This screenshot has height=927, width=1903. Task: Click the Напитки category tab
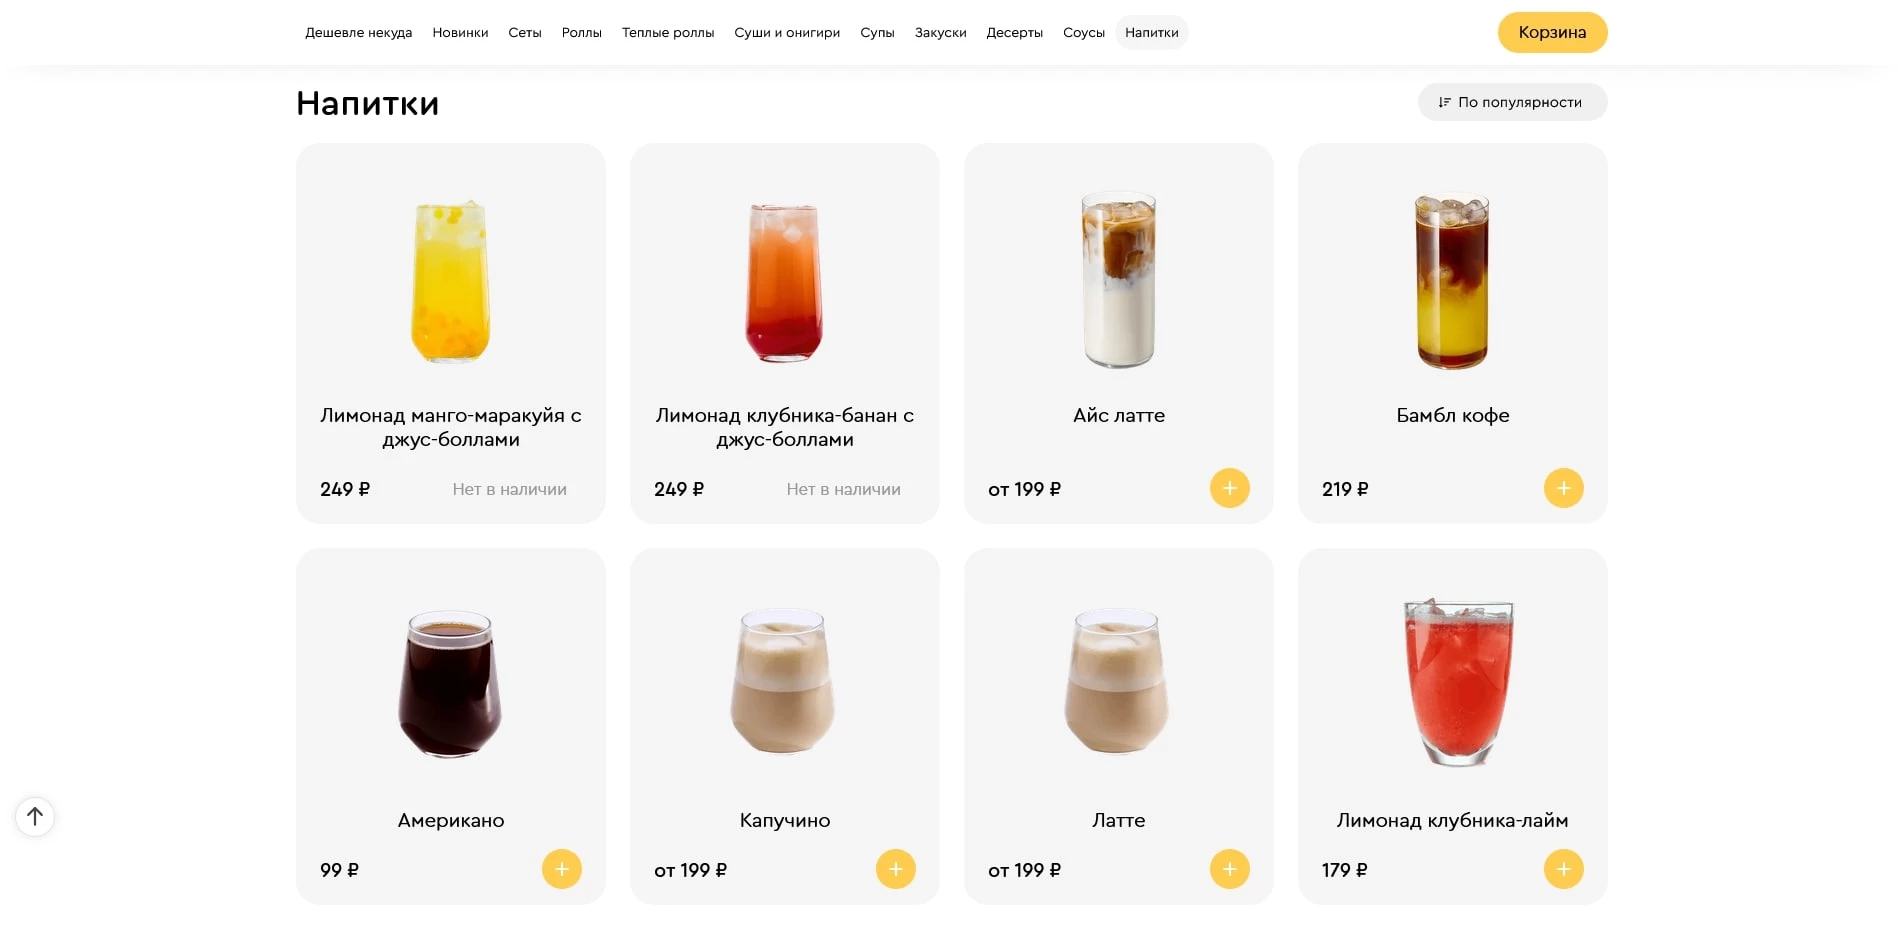point(1151,33)
